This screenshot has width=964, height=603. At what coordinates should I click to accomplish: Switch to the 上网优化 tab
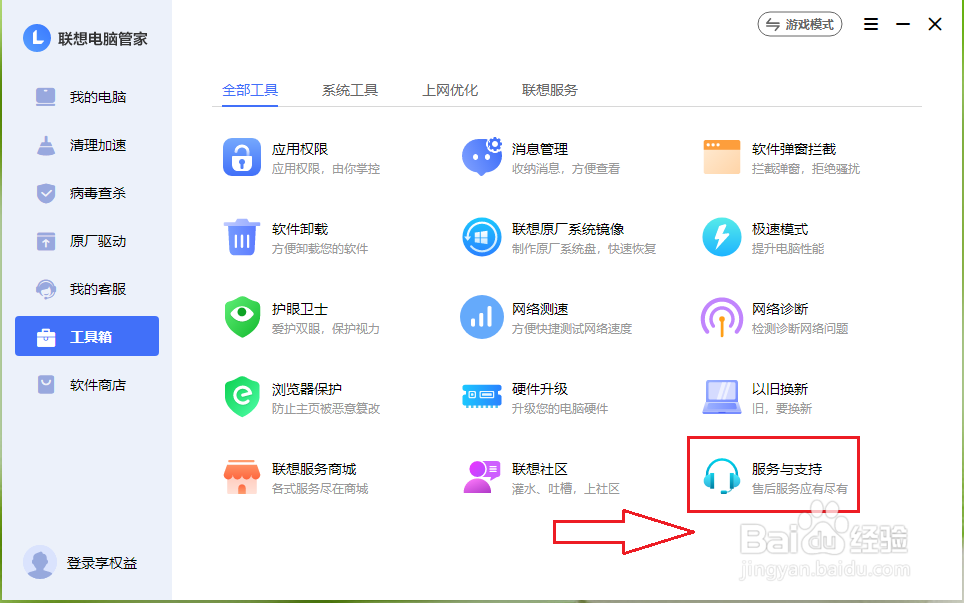pos(450,90)
